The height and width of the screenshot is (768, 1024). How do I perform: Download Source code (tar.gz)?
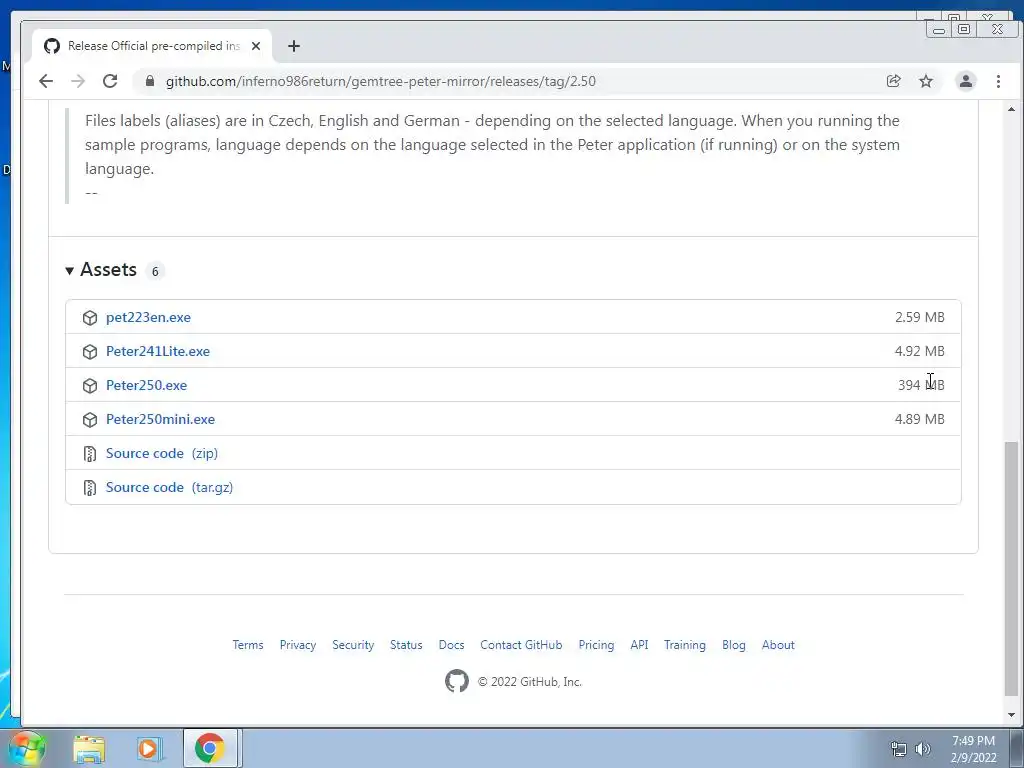(169, 487)
